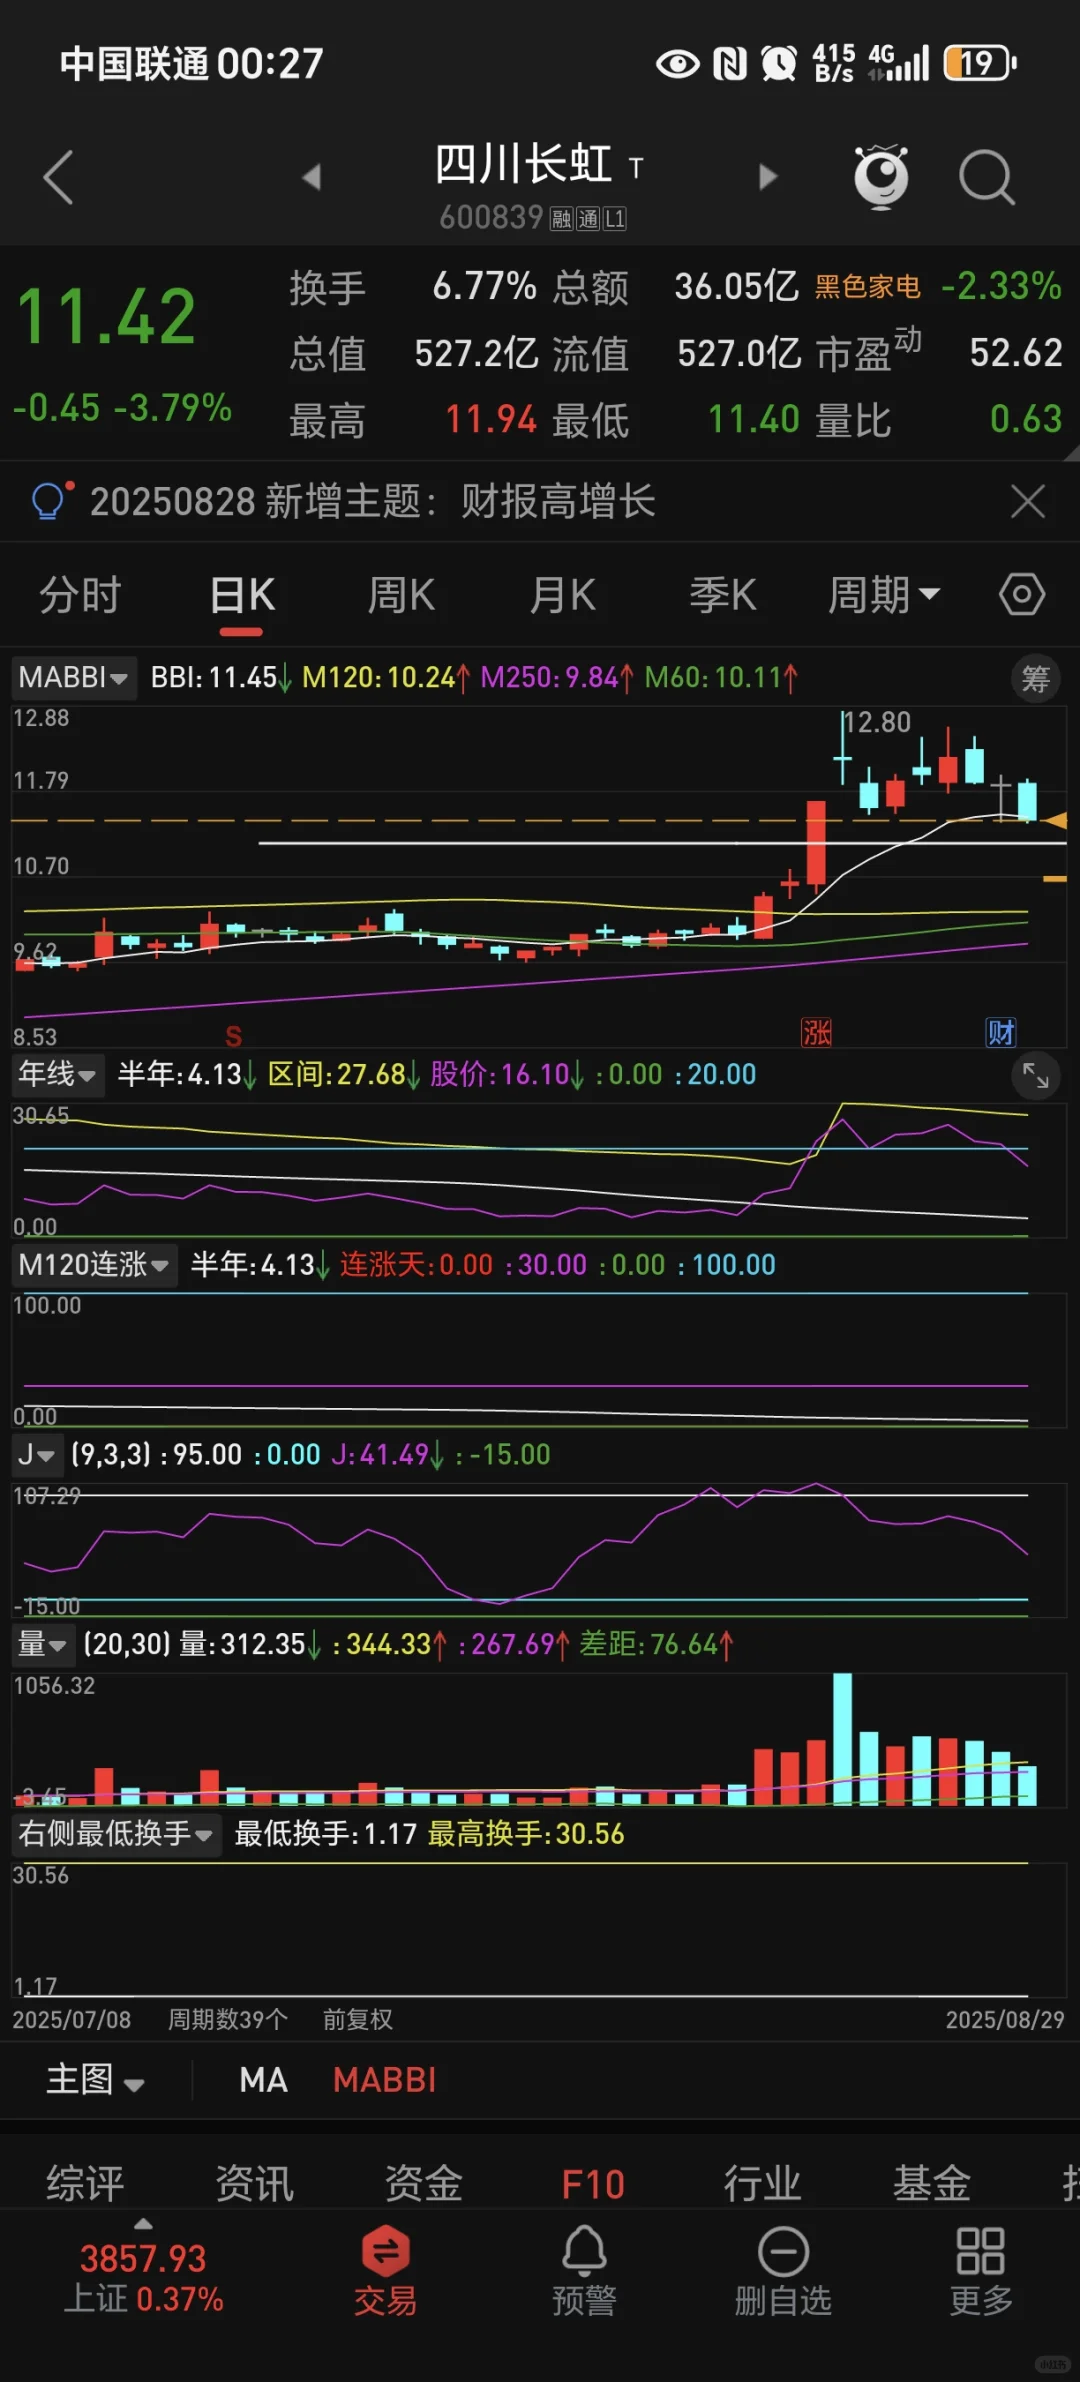Tap the 周期数39个 period count label
This screenshot has height=2382, width=1080.
pyautogui.click(x=228, y=2019)
